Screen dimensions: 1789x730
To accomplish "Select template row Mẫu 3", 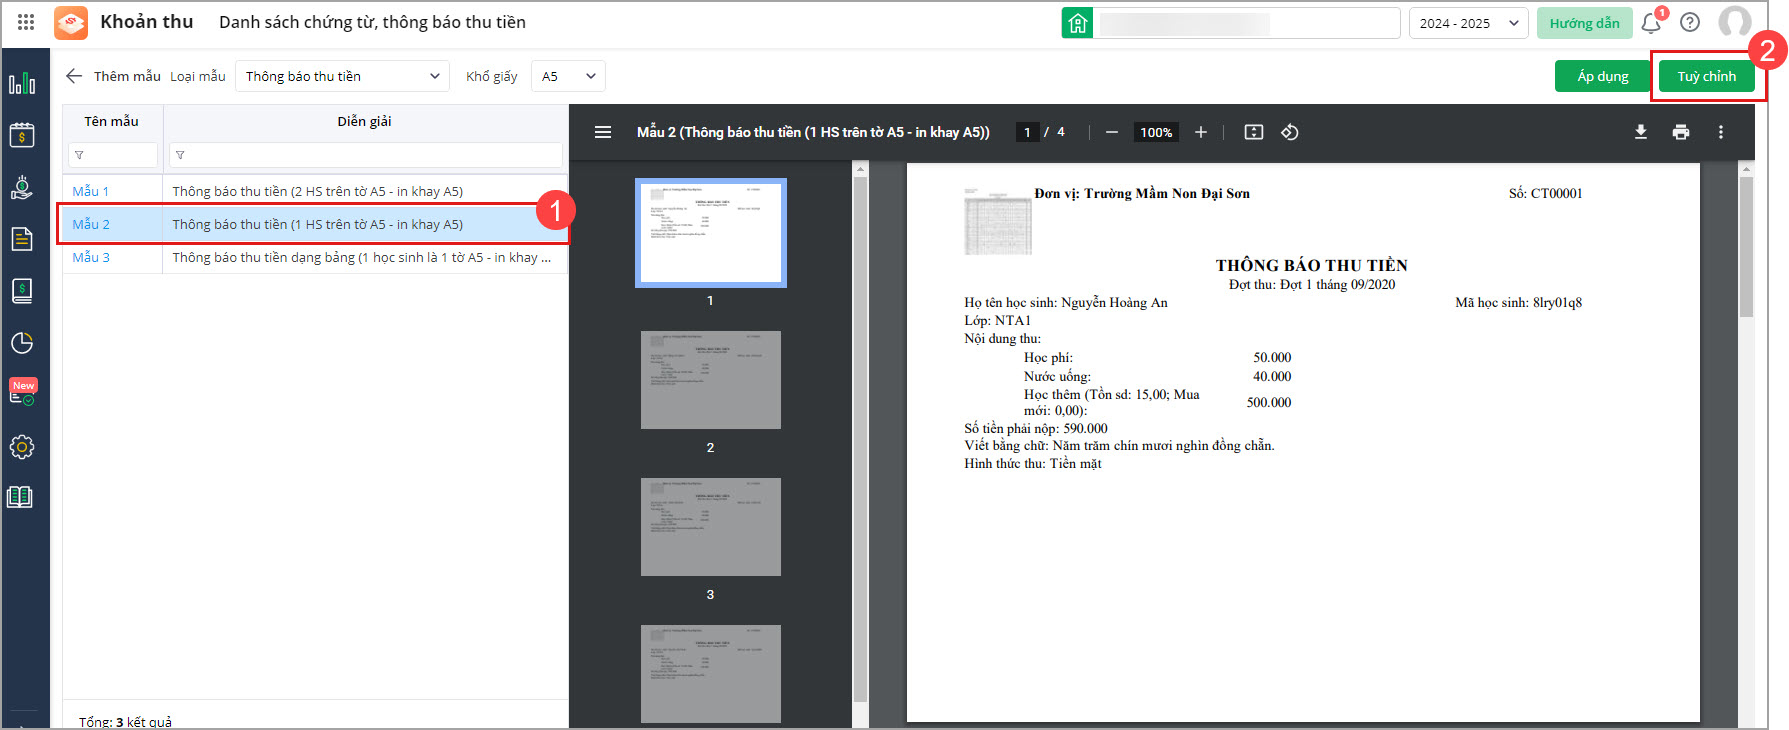I will (x=91, y=257).
